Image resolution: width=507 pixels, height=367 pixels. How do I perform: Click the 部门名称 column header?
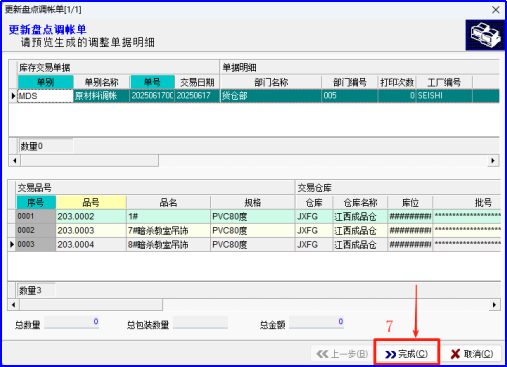point(271,82)
